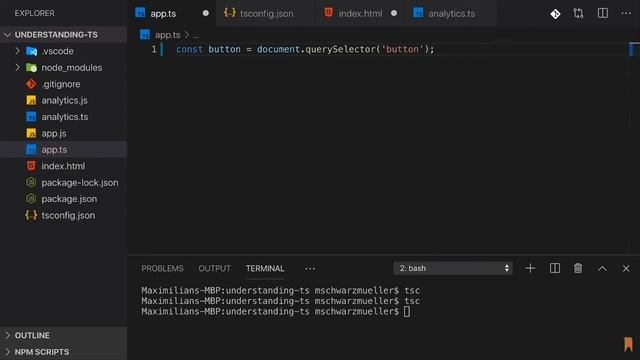The image size is (640, 360).
Task: Click the app.js JavaScript file icon
Action: 31,133
